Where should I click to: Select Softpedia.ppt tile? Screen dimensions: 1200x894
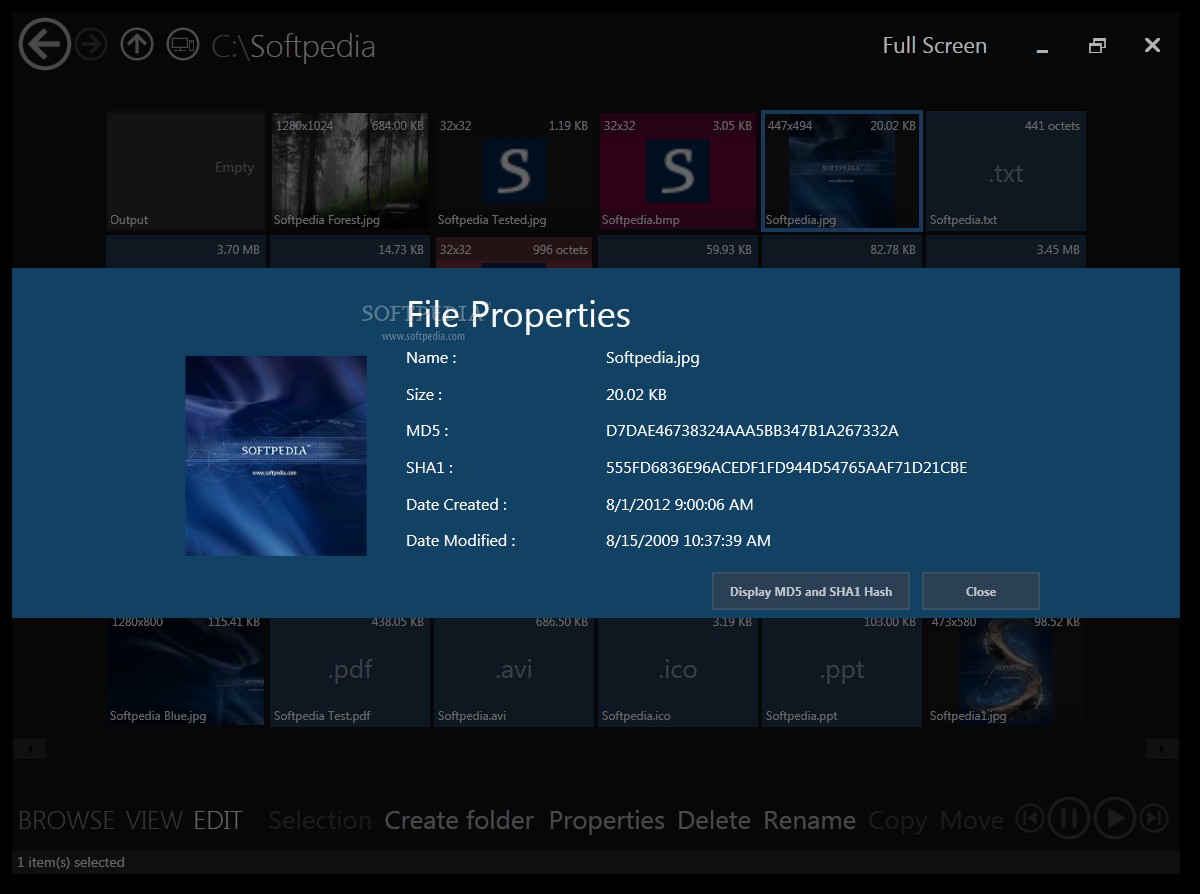click(841, 671)
